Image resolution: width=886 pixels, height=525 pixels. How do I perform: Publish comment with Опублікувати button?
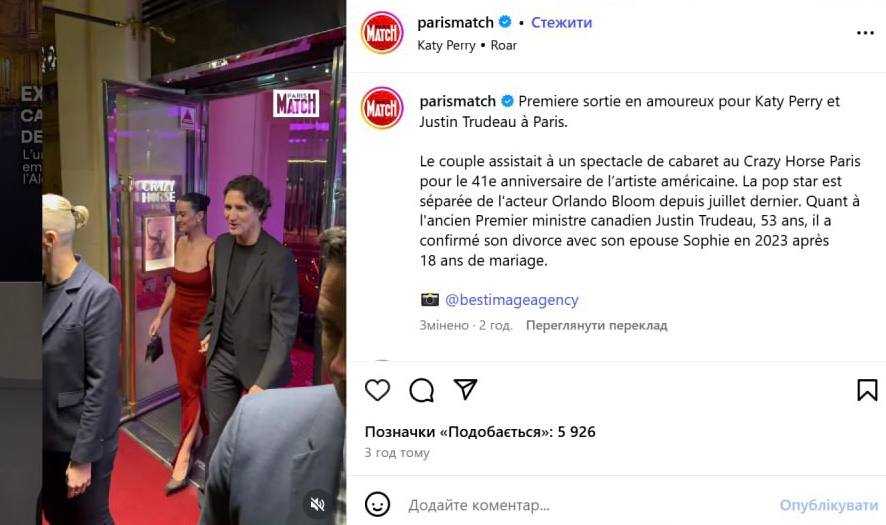[829, 505]
